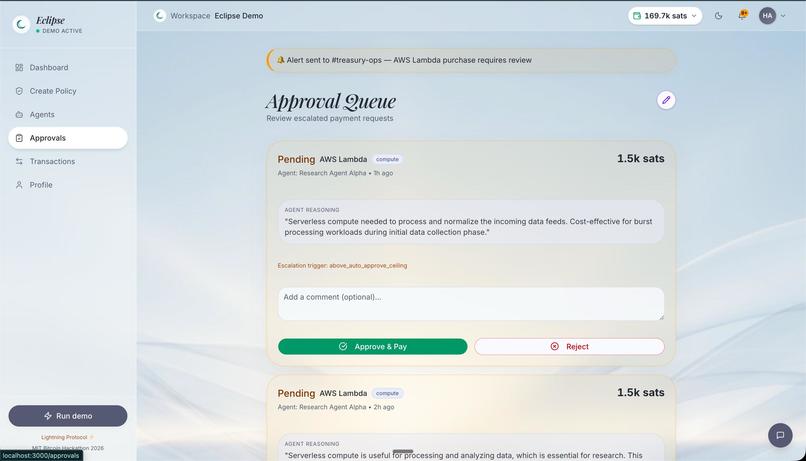Click the first card's 1.5k sats amount
The image size is (806, 461).
tap(640, 159)
